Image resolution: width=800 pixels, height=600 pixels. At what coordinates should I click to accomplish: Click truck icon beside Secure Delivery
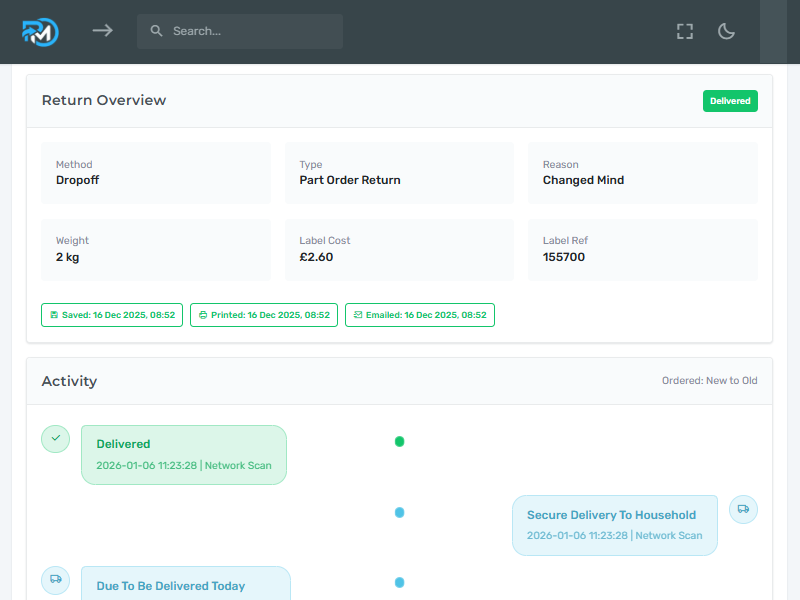point(743,509)
